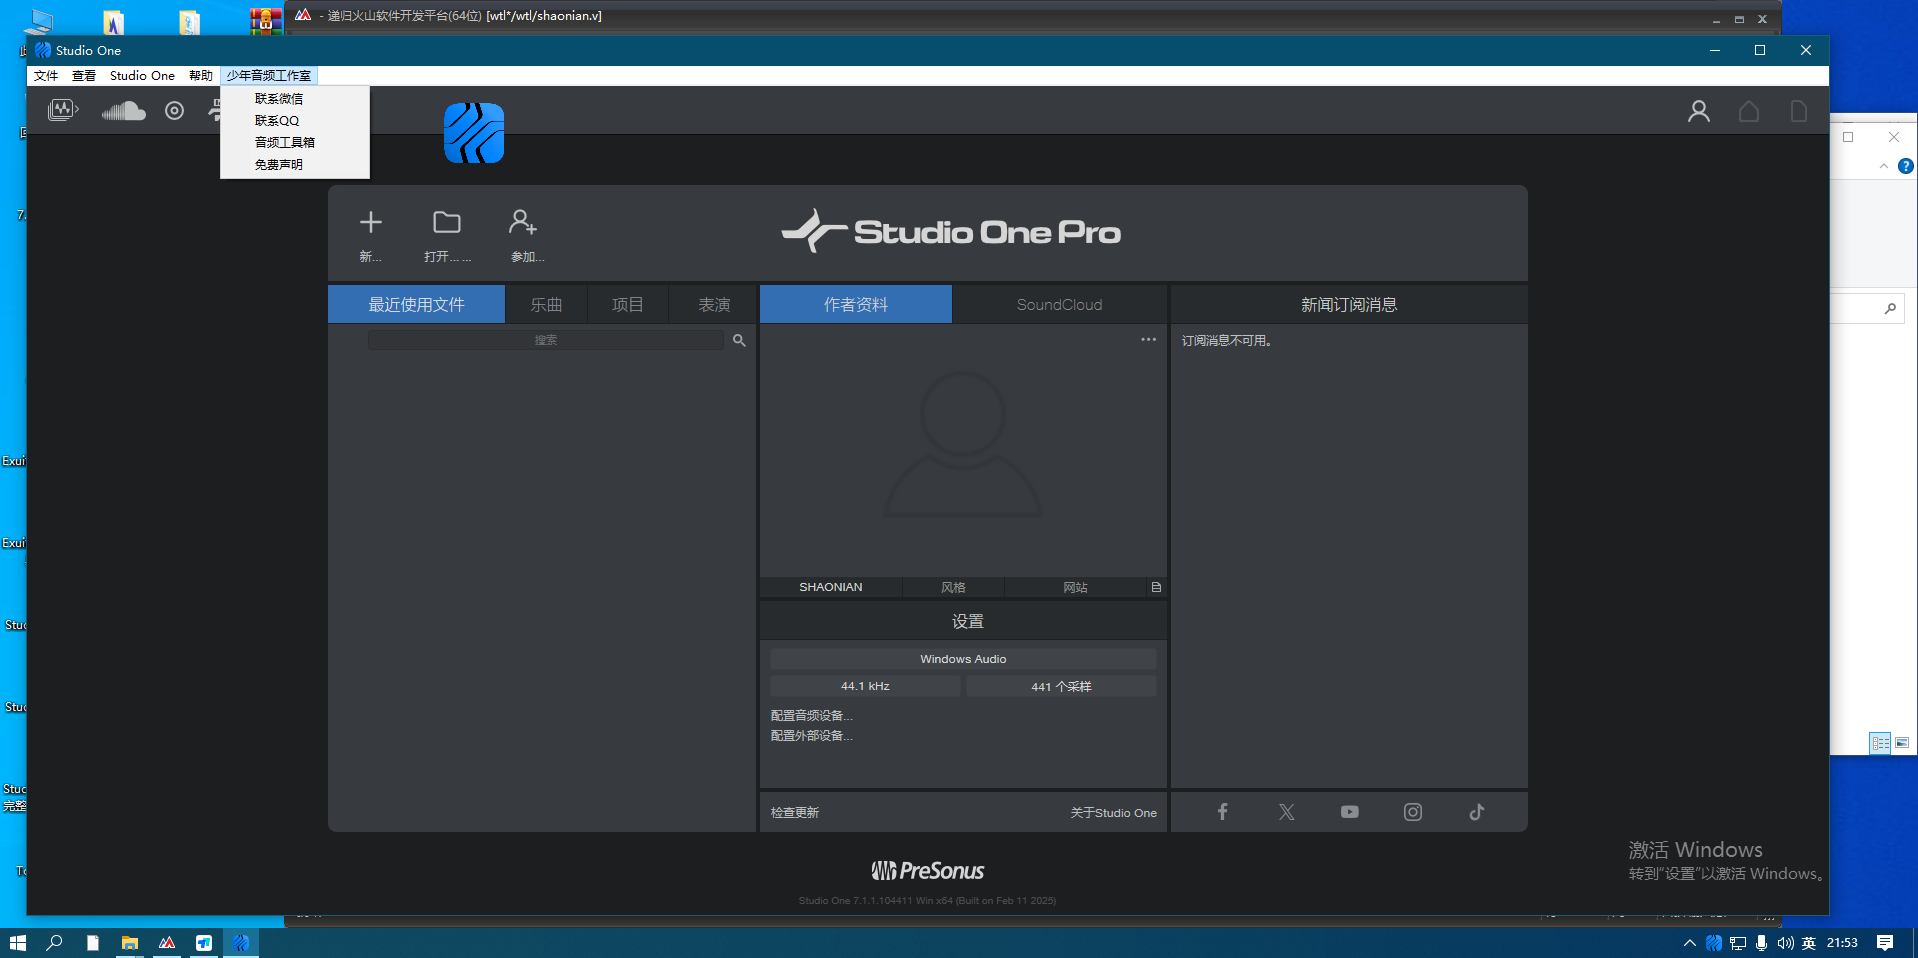Click search magnifier in the back window
Image resolution: width=1918 pixels, height=958 pixels.
(1890, 308)
